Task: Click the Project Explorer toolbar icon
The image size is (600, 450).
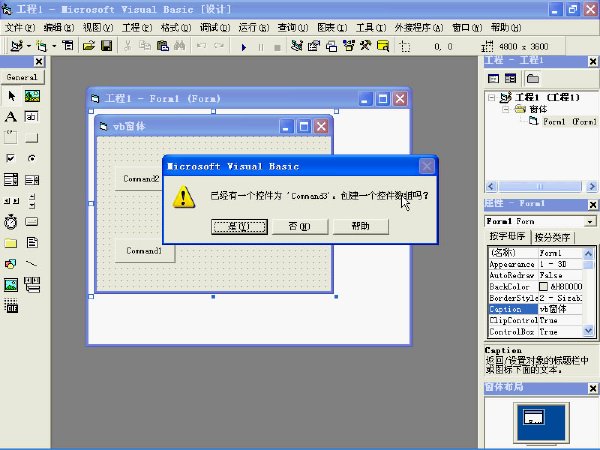Action: 296,46
